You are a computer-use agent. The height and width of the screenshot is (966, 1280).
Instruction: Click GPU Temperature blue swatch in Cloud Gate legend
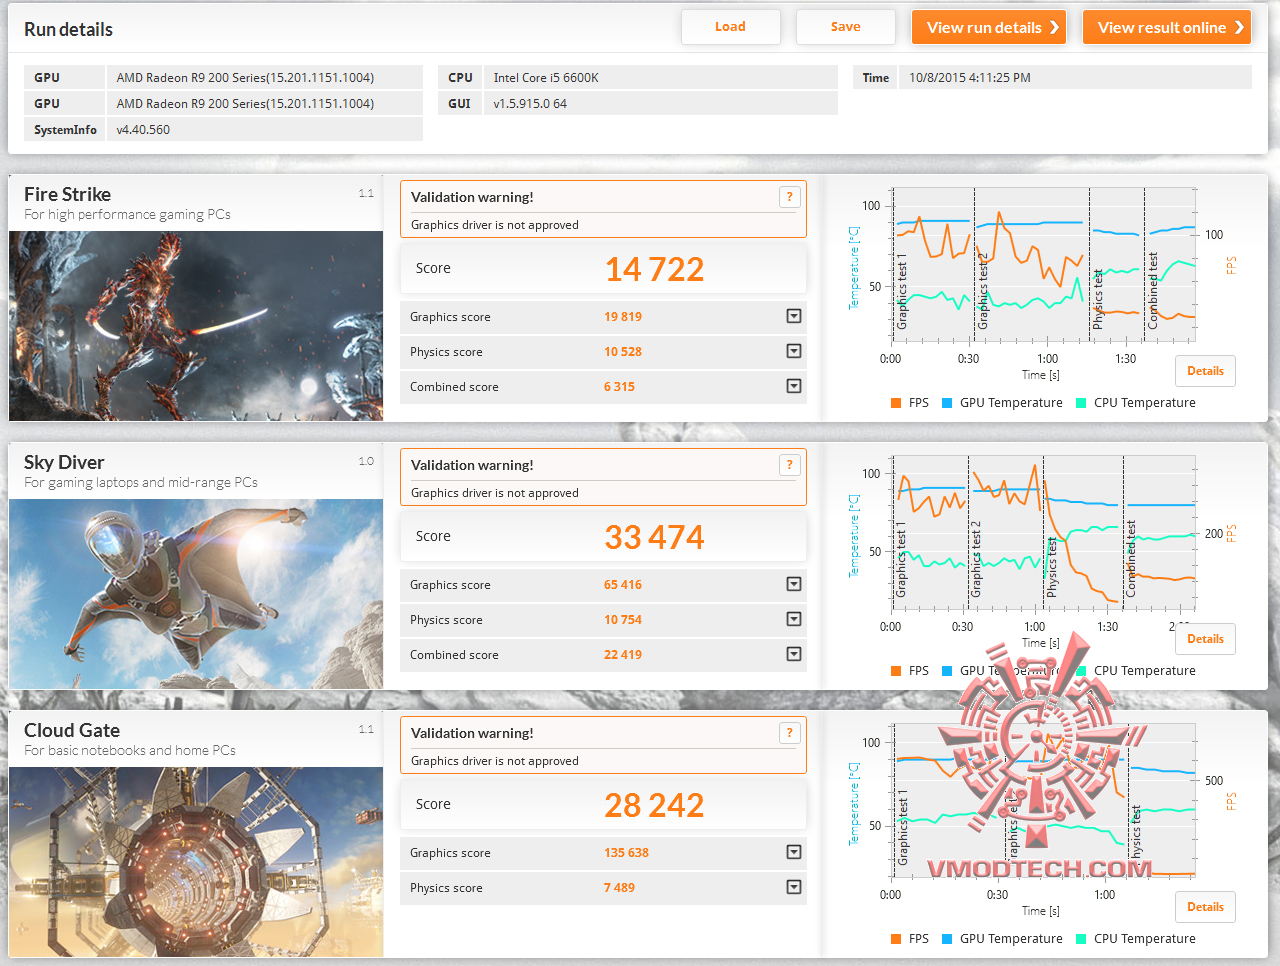click(947, 939)
